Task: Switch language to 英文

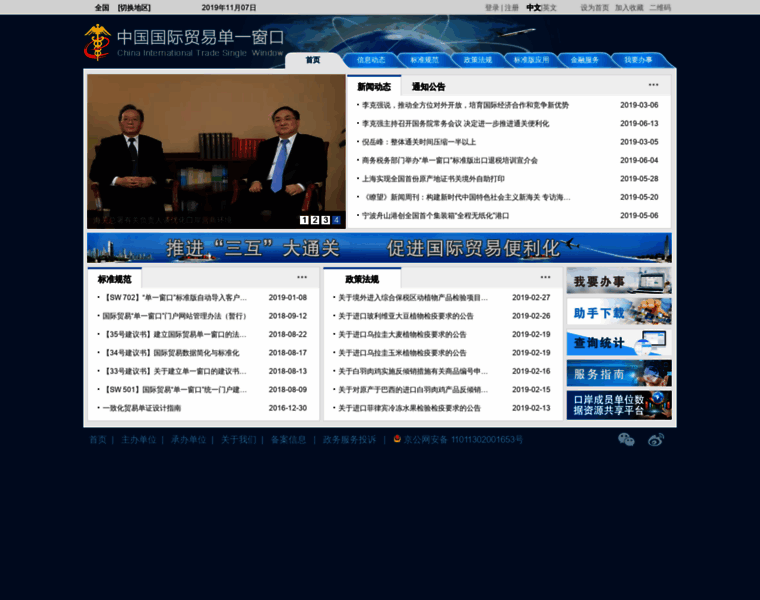Action: coord(549,8)
